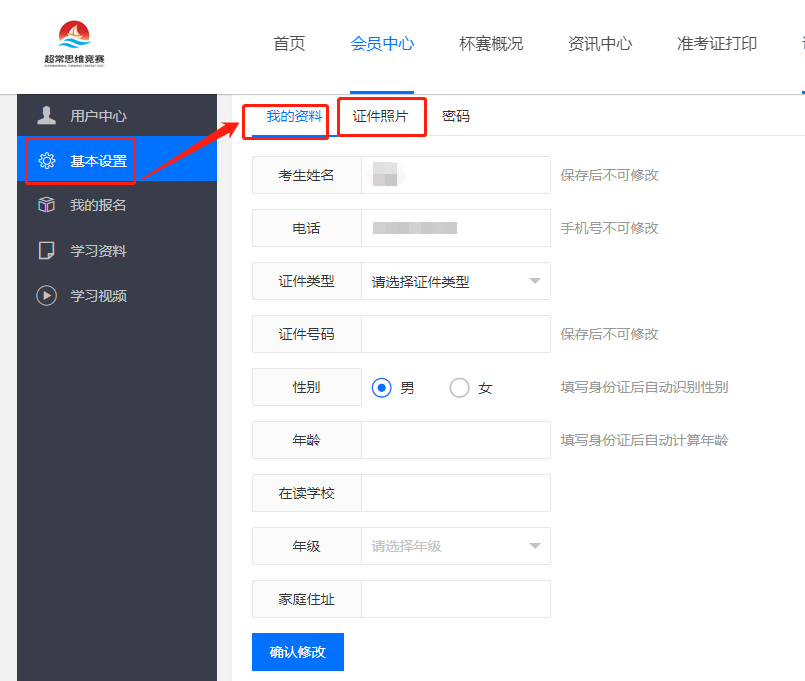Click the 电话 input field
805x681 pixels.
(x=456, y=228)
